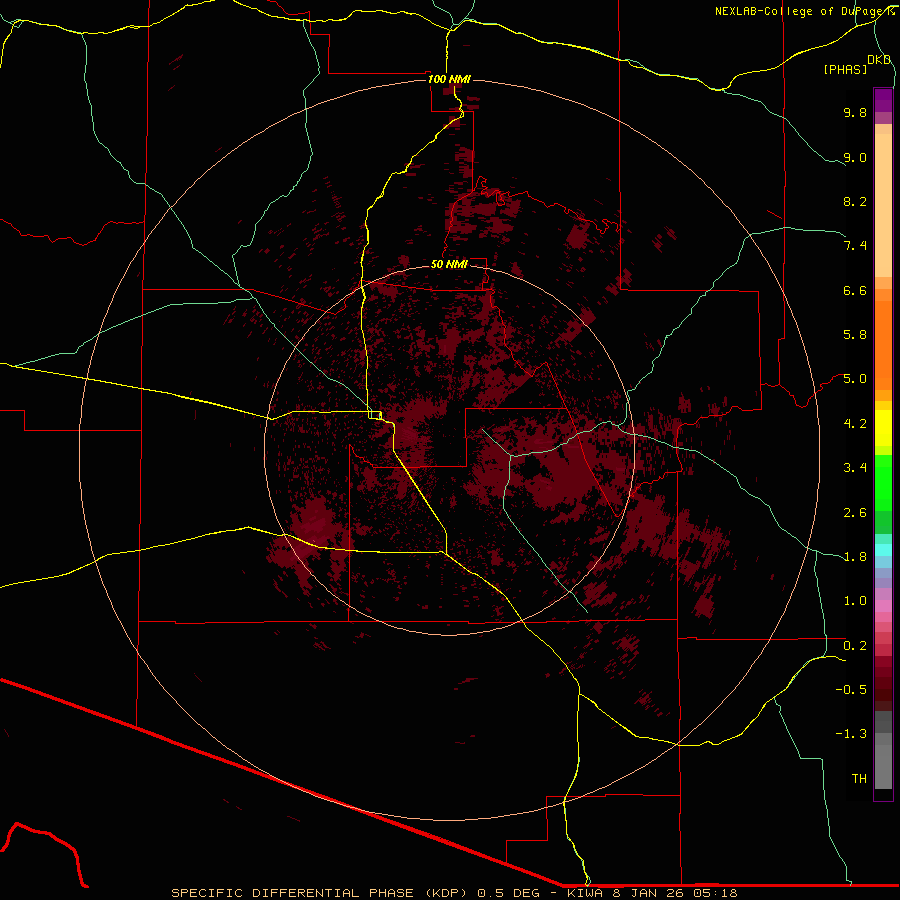The width and height of the screenshot is (900, 900).
Task: Click the 100 NMI range ring label
Action: [x=449, y=79]
